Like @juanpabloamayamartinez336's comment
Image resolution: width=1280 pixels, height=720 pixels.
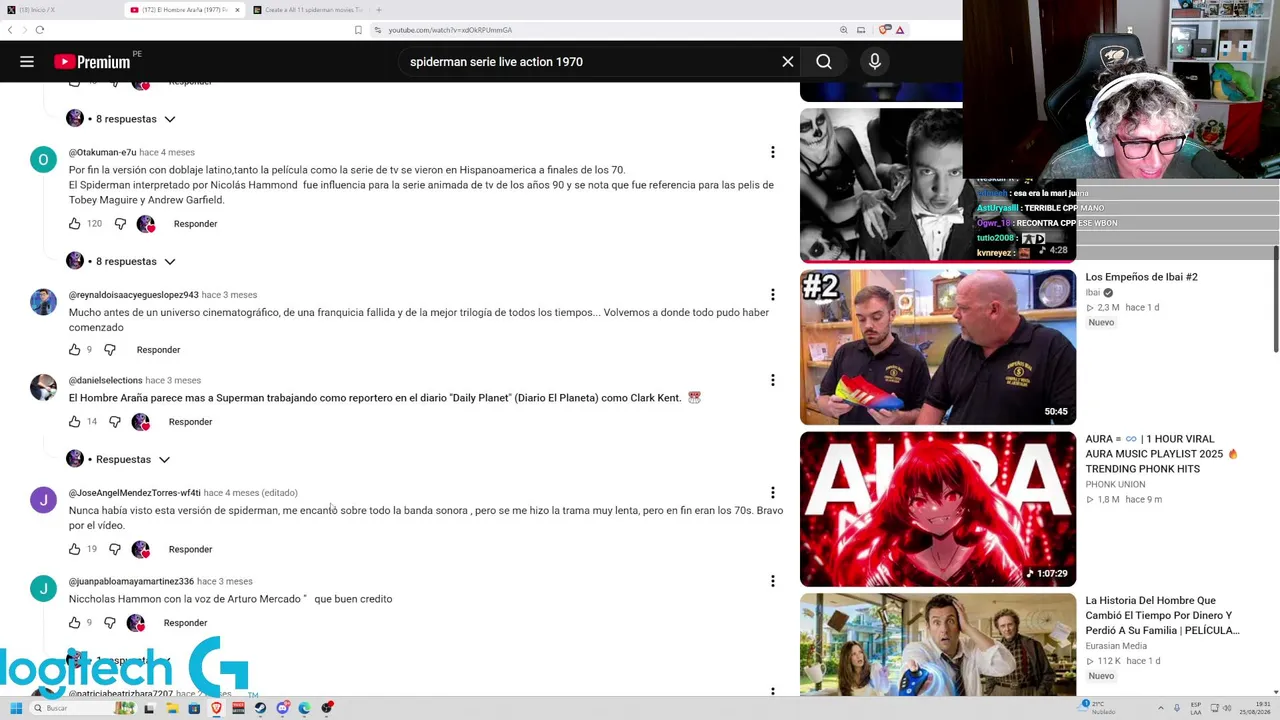point(75,623)
